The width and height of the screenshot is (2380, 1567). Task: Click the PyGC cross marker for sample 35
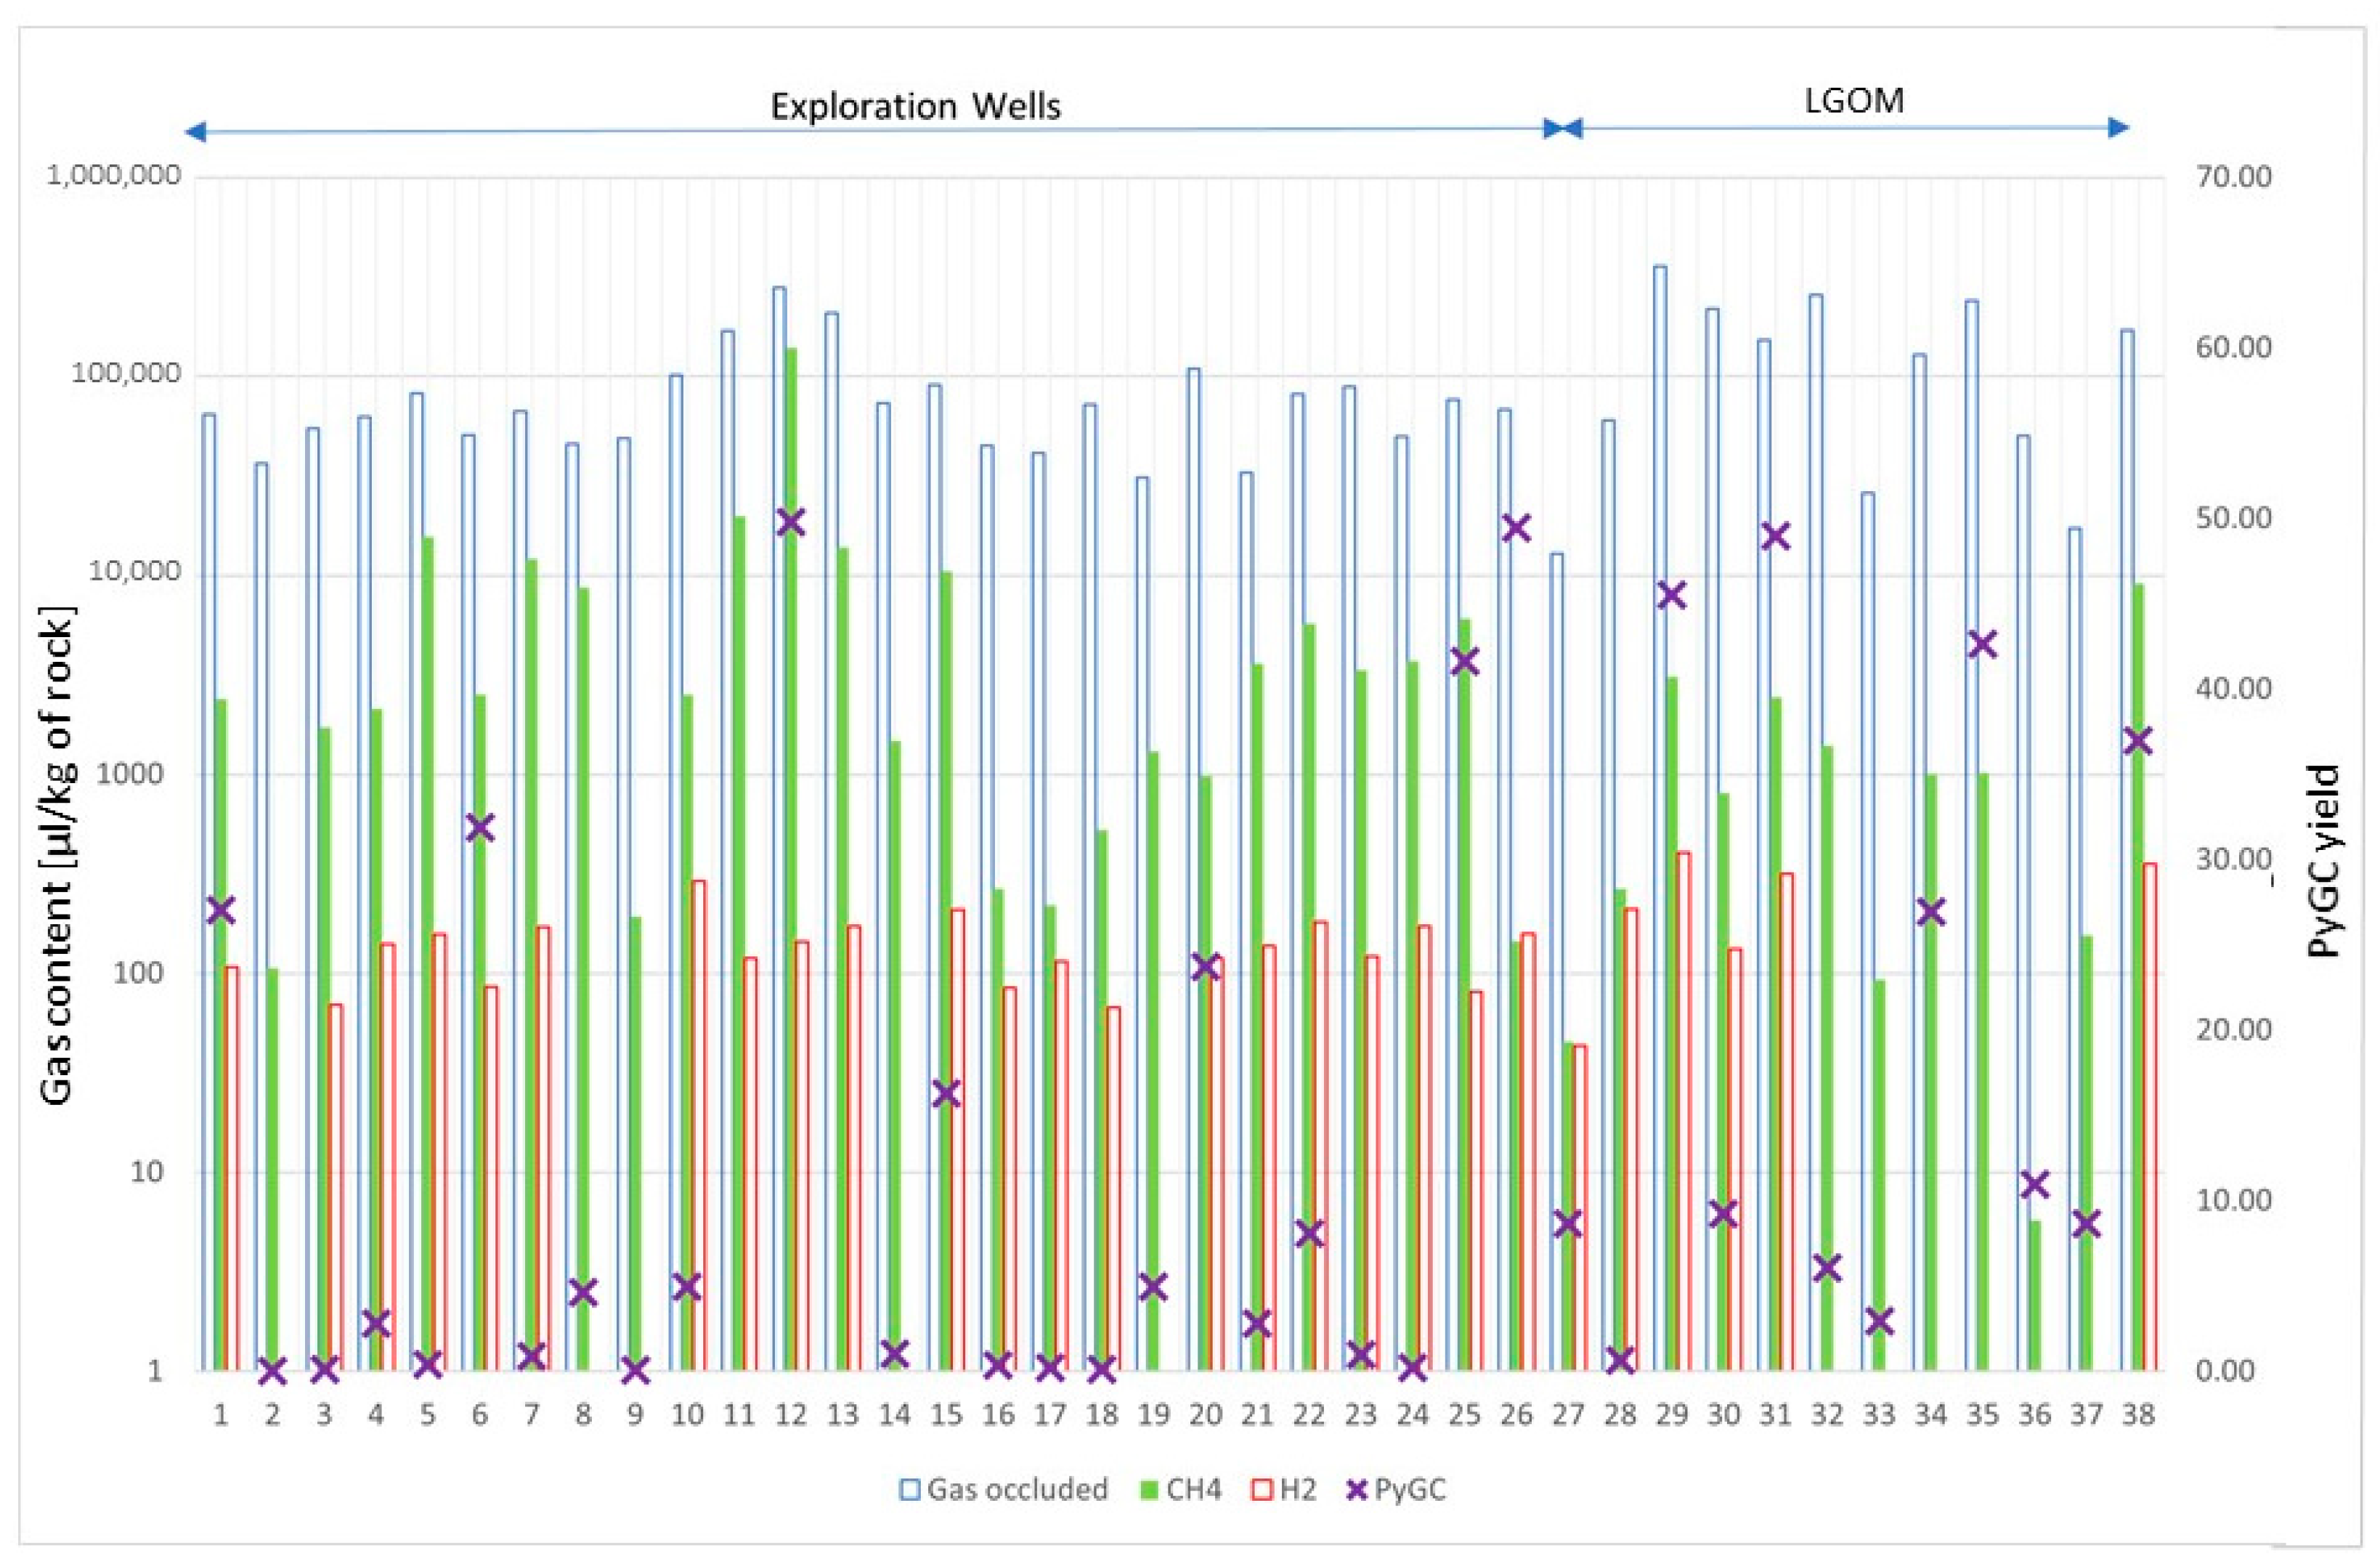[x=1983, y=645]
